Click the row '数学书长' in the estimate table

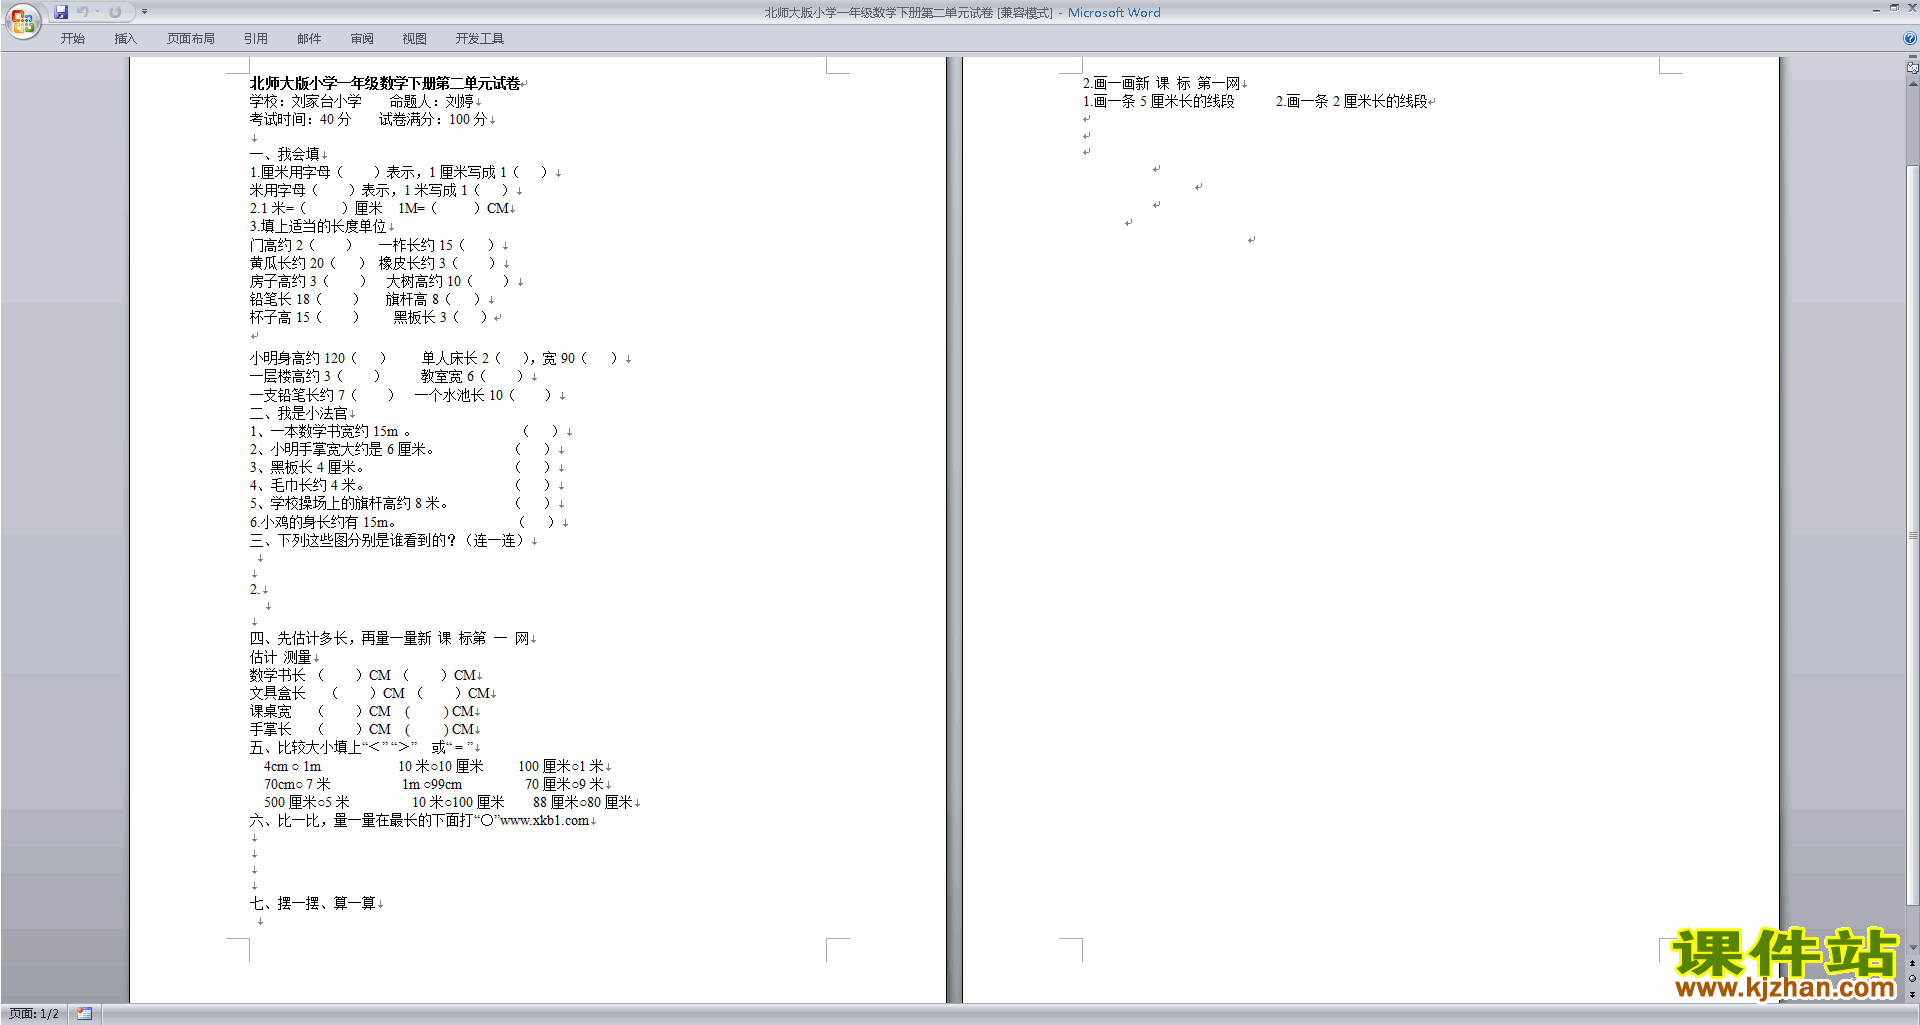[x=364, y=675]
